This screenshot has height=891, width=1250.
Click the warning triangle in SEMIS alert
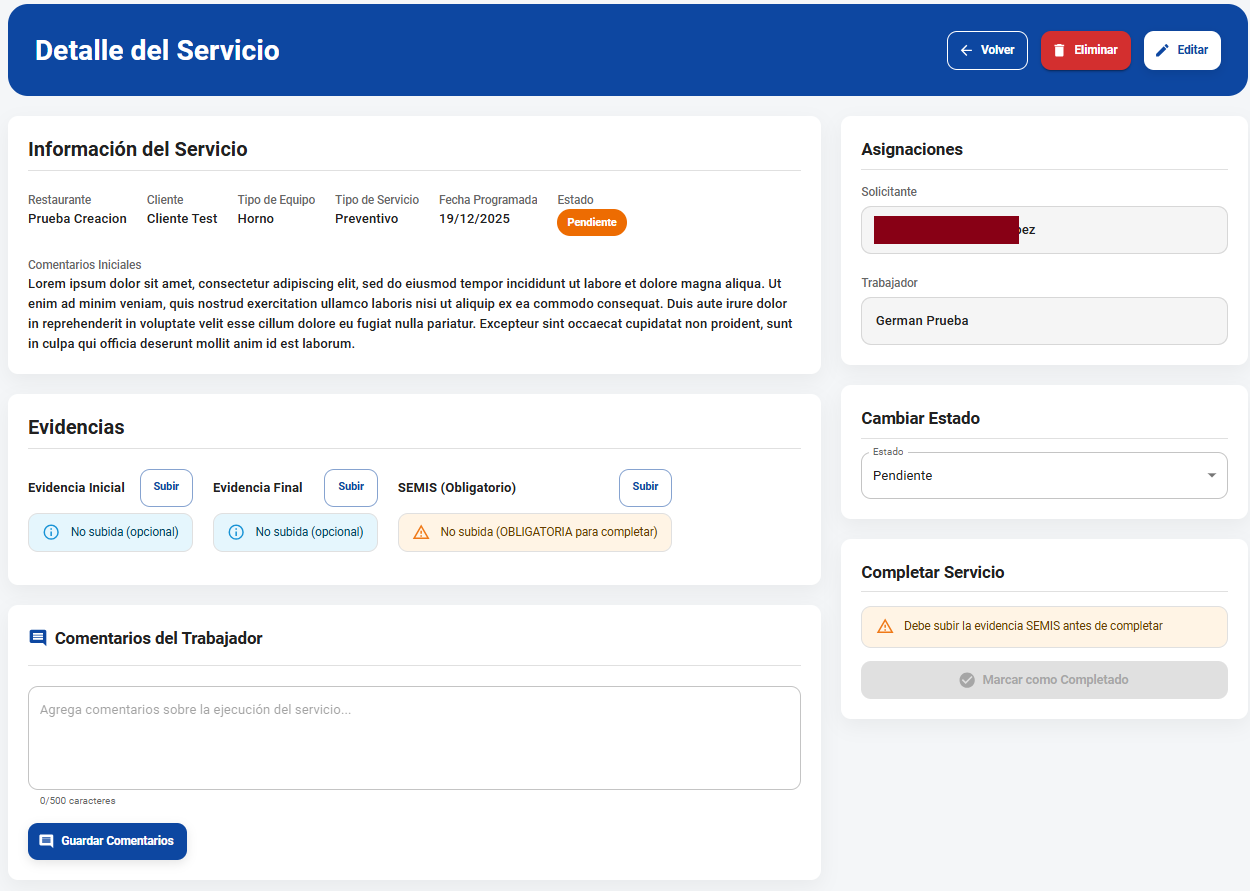point(421,532)
